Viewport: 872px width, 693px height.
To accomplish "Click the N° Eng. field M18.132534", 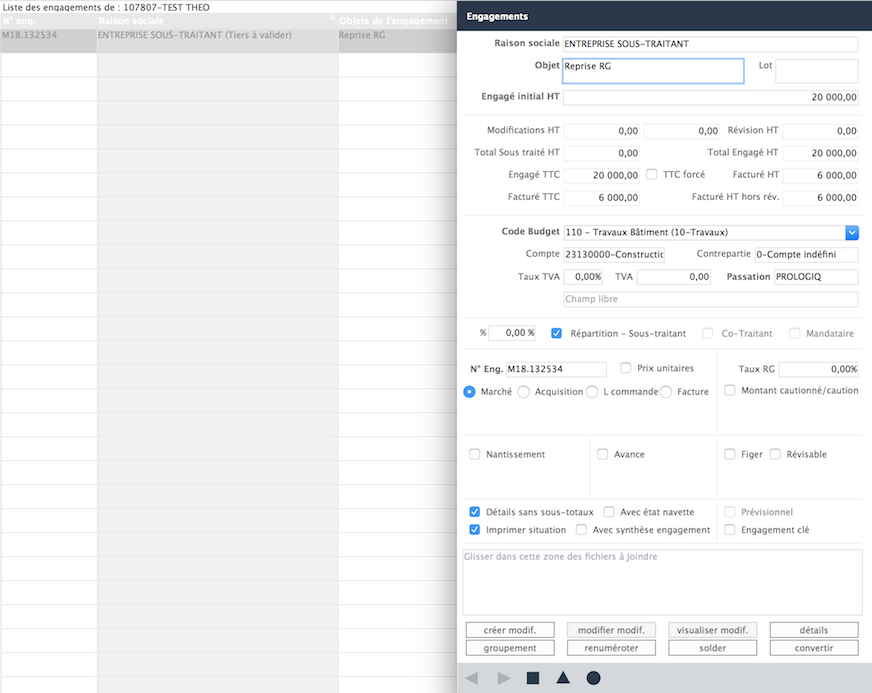I will pos(556,369).
